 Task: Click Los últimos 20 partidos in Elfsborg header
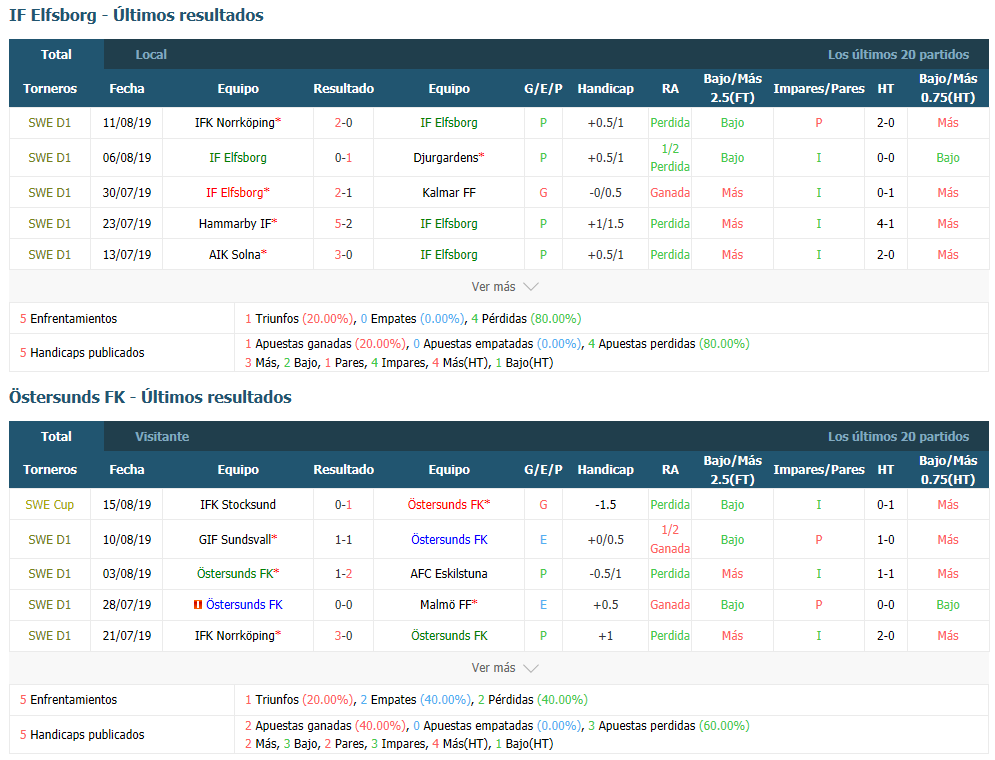pos(898,55)
